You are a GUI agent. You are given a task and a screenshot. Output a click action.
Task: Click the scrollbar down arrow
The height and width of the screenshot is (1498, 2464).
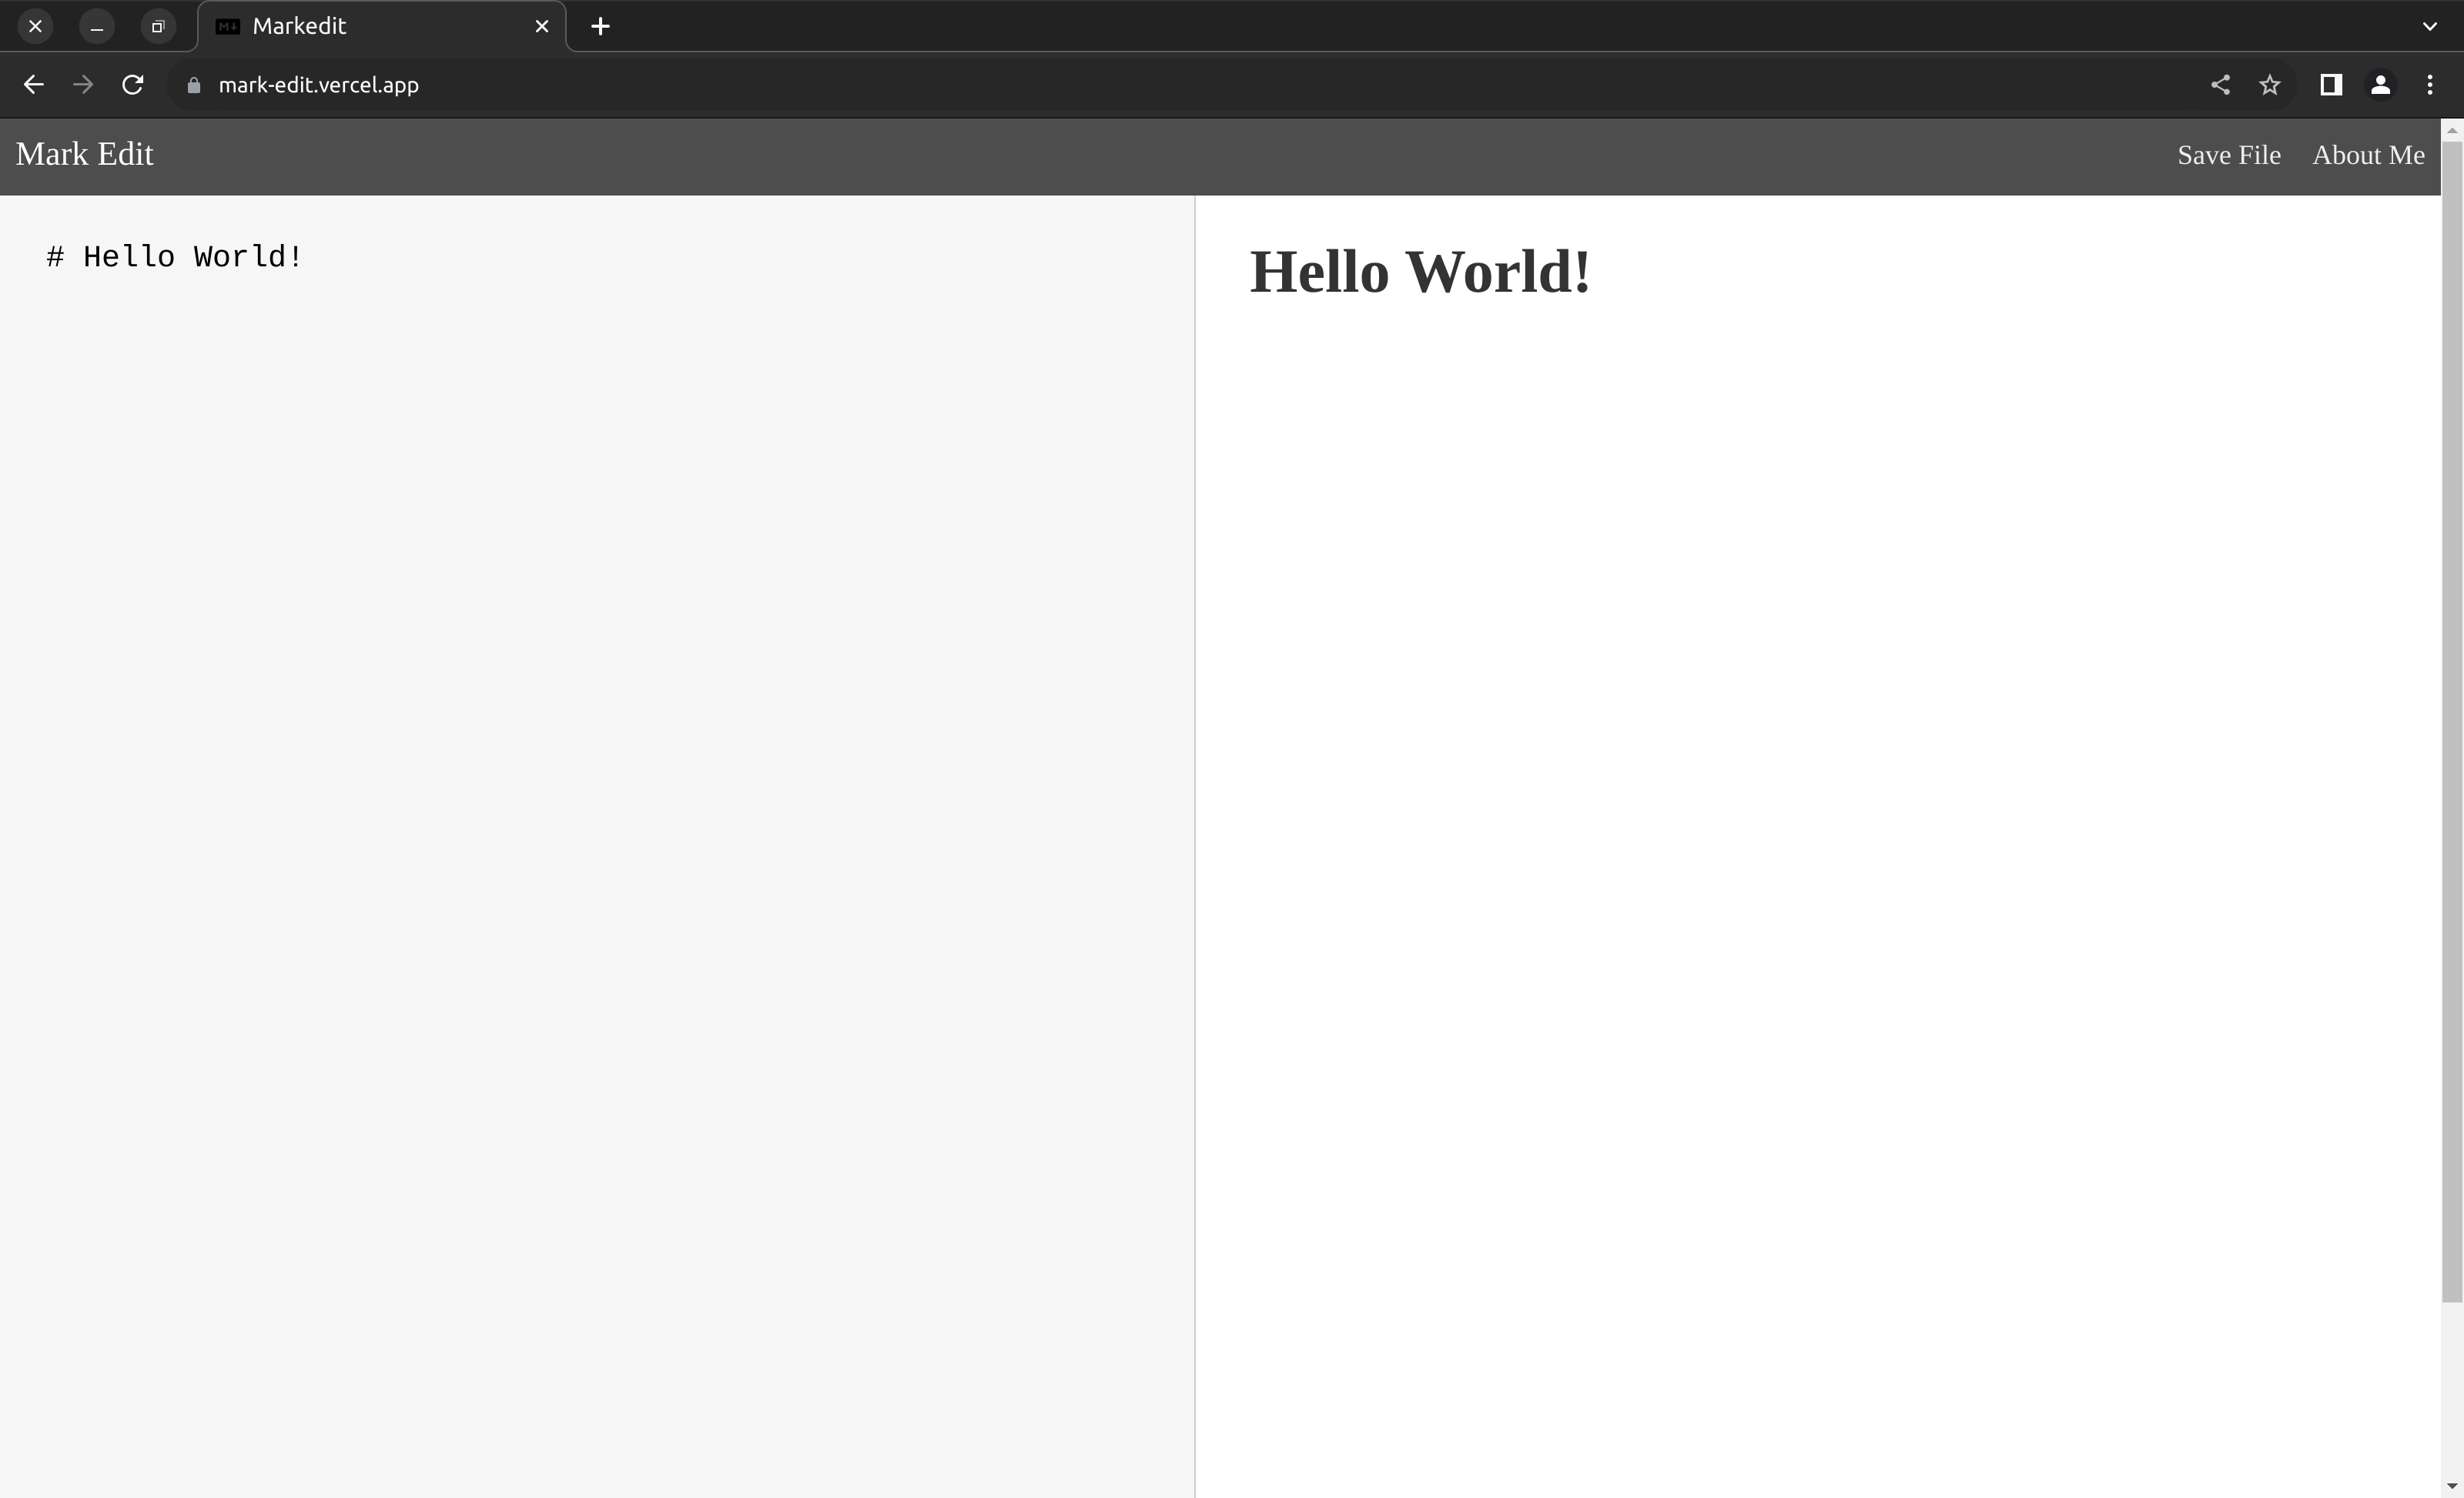[2452, 1487]
